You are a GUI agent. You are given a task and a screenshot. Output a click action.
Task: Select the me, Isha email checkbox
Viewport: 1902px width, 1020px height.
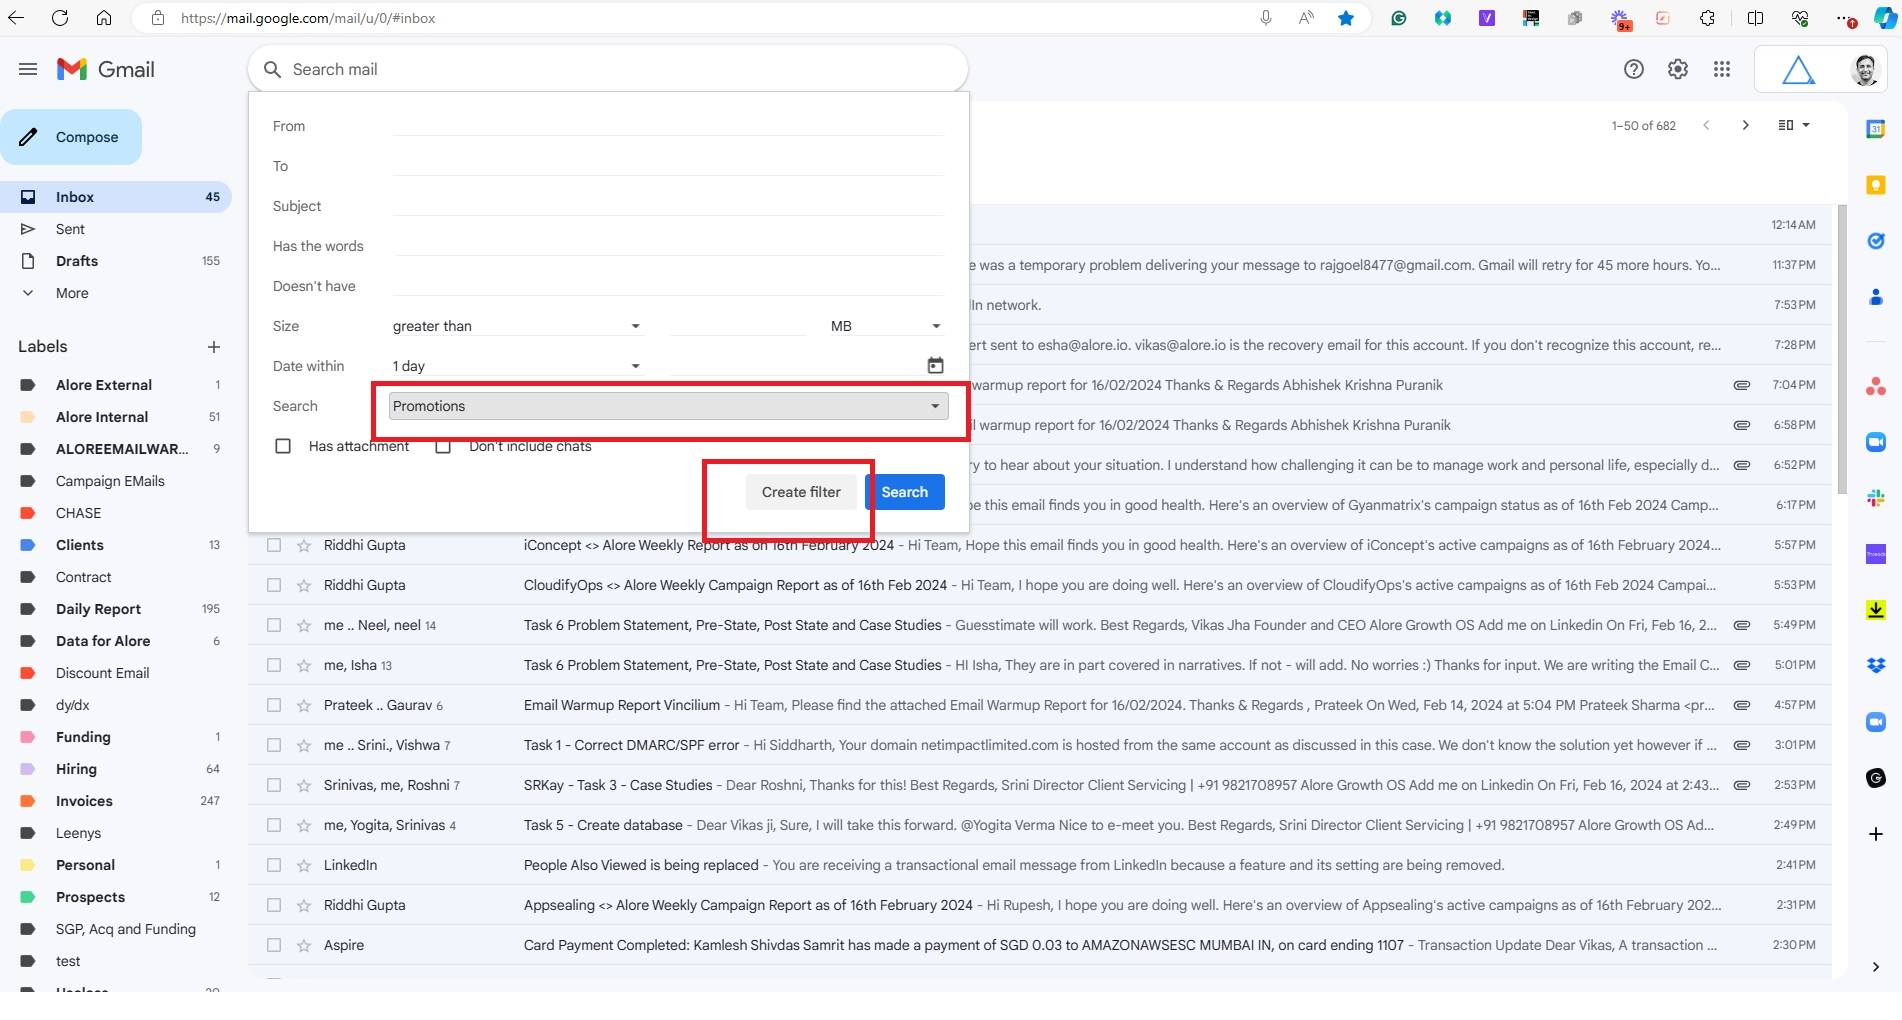point(274,665)
